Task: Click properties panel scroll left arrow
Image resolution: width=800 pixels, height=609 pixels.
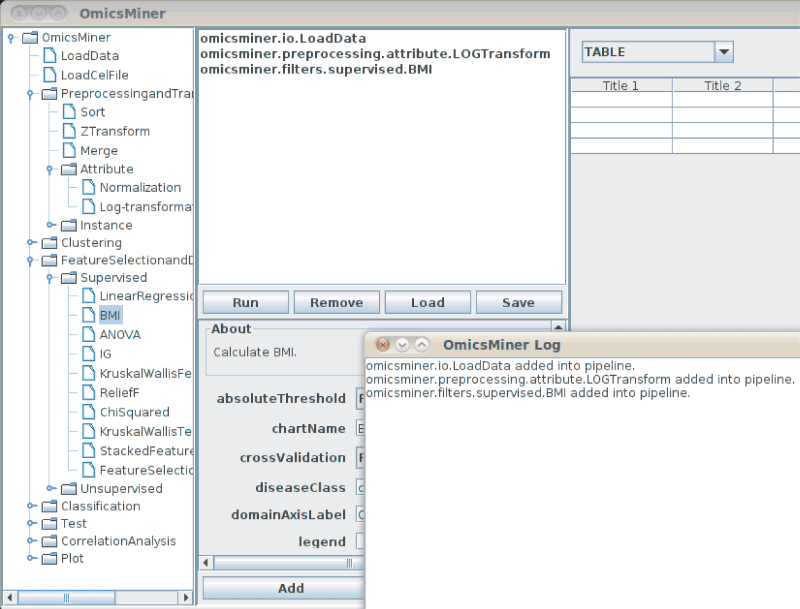Action: (206, 563)
